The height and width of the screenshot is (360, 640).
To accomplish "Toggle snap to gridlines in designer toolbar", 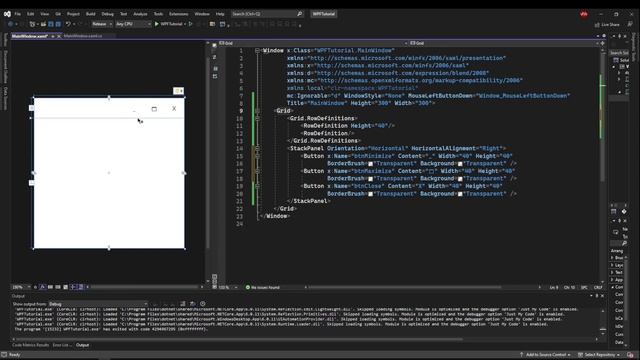I will point(58,287).
